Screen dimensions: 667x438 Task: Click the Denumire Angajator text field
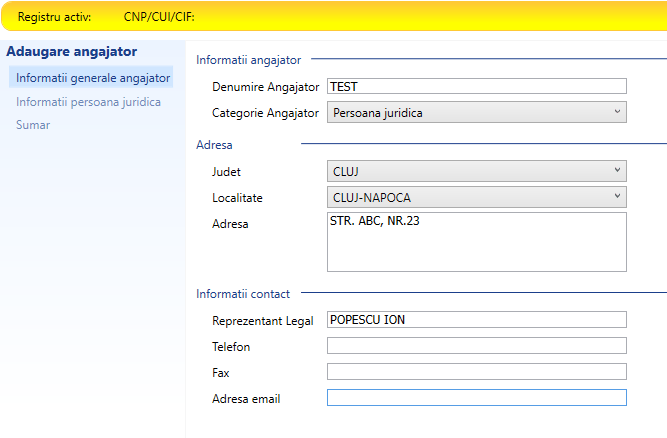pos(476,86)
